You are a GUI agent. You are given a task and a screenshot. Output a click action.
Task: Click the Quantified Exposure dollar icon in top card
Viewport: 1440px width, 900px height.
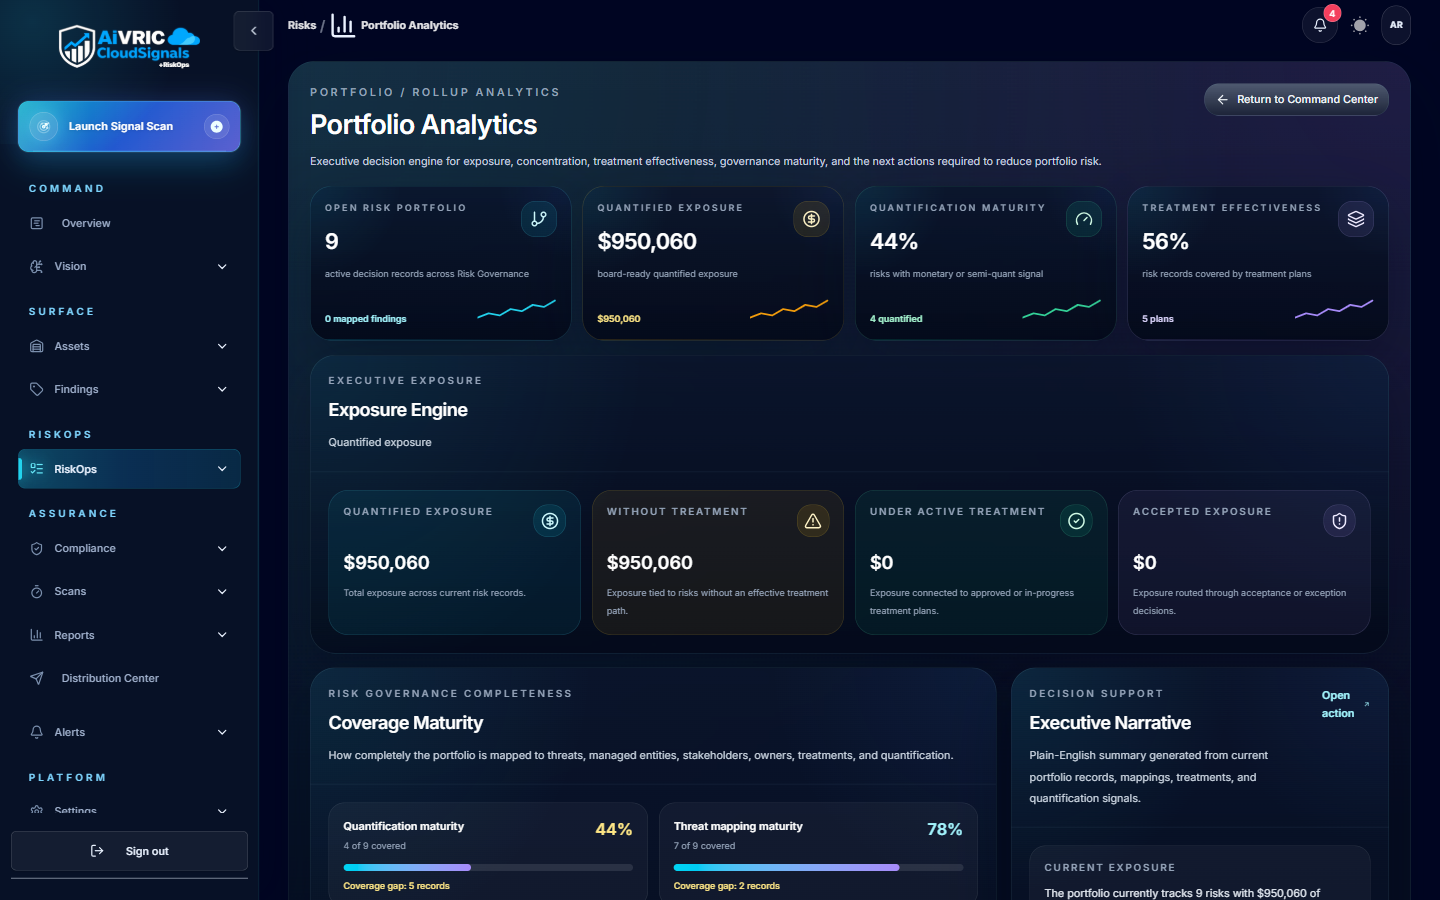[811, 219]
